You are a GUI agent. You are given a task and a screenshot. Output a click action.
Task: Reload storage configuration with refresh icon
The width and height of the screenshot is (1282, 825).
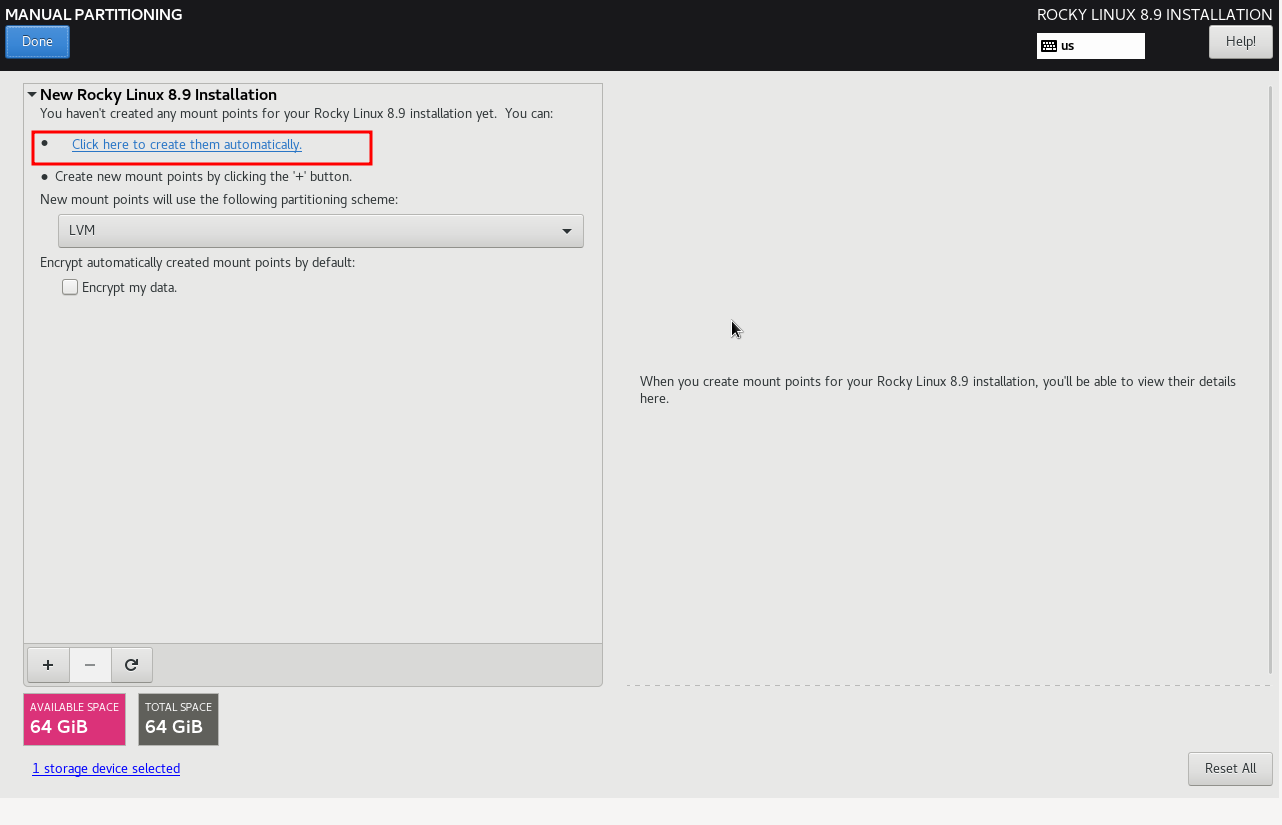(x=131, y=665)
